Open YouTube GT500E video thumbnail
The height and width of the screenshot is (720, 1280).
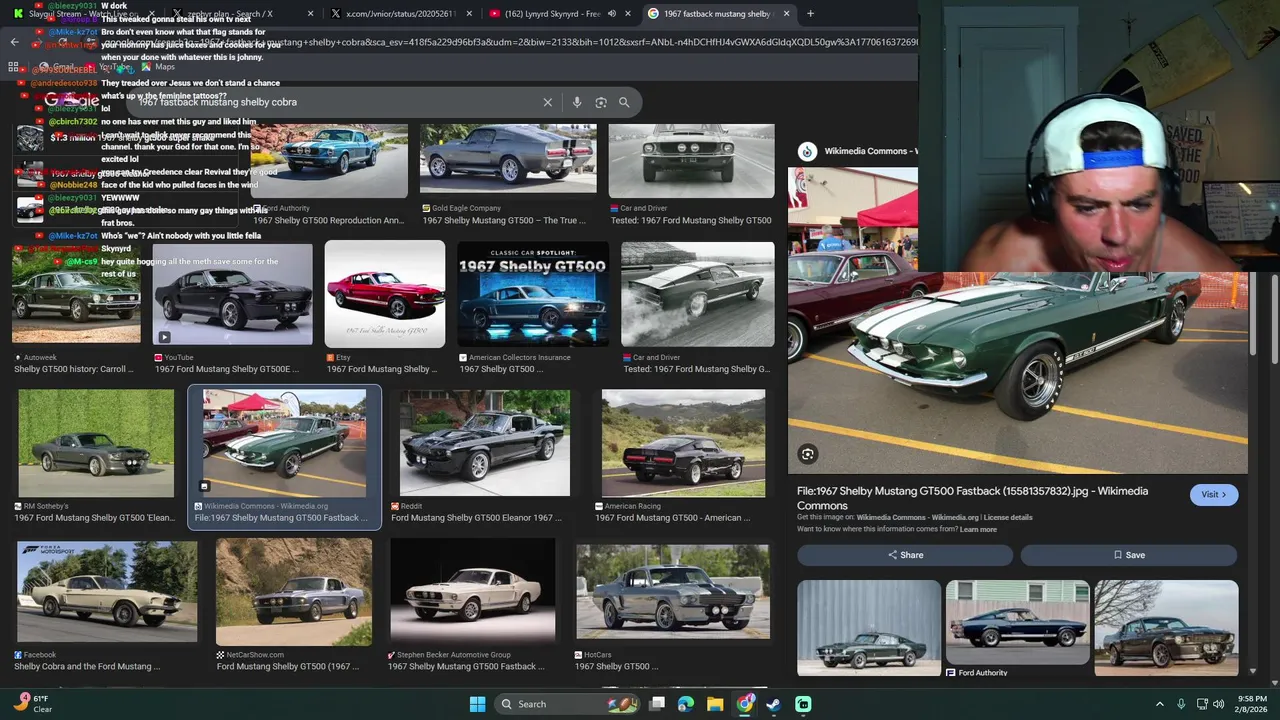coord(232,294)
